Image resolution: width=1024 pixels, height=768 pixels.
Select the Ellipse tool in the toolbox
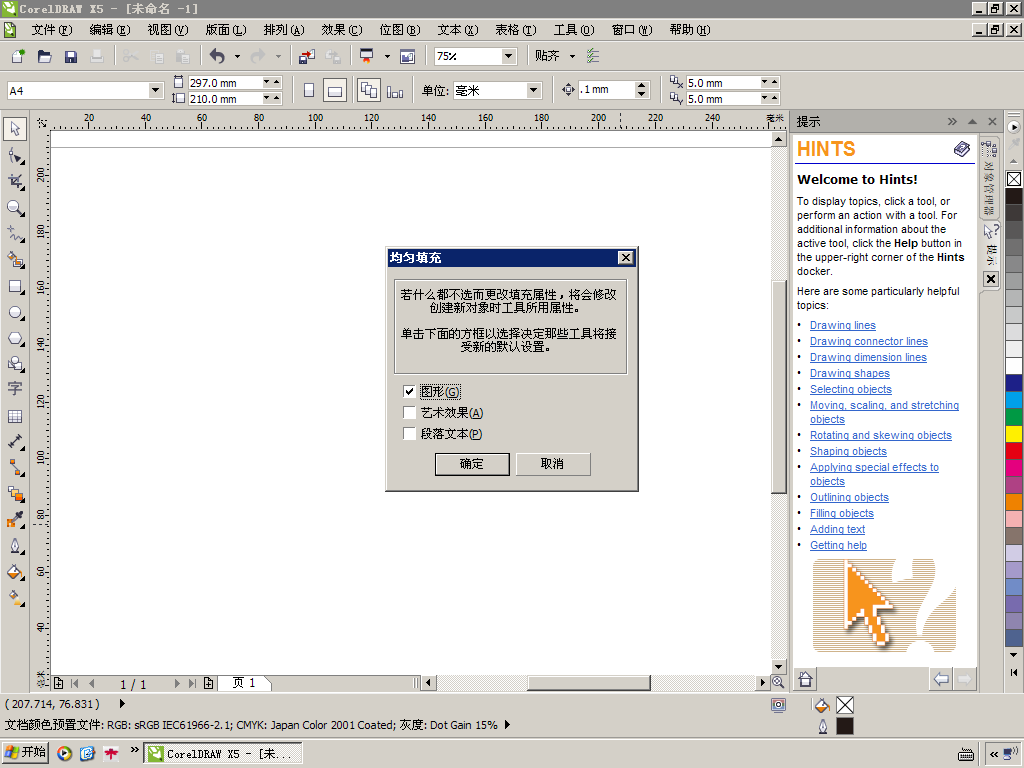click(15, 313)
